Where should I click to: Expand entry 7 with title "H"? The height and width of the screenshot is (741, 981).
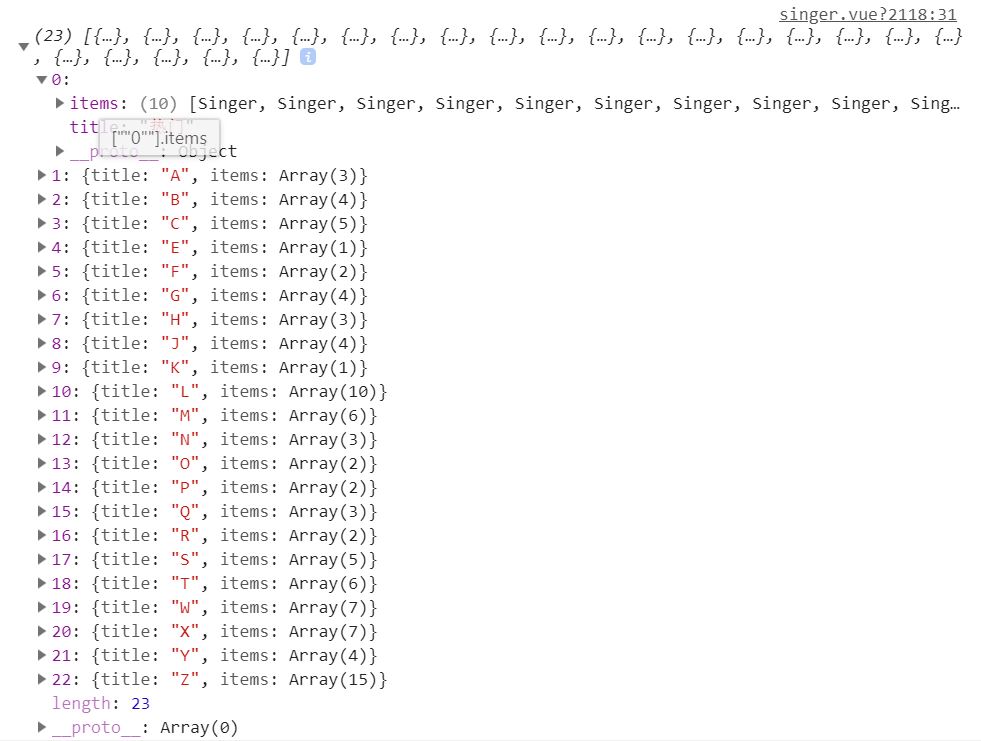(42, 319)
